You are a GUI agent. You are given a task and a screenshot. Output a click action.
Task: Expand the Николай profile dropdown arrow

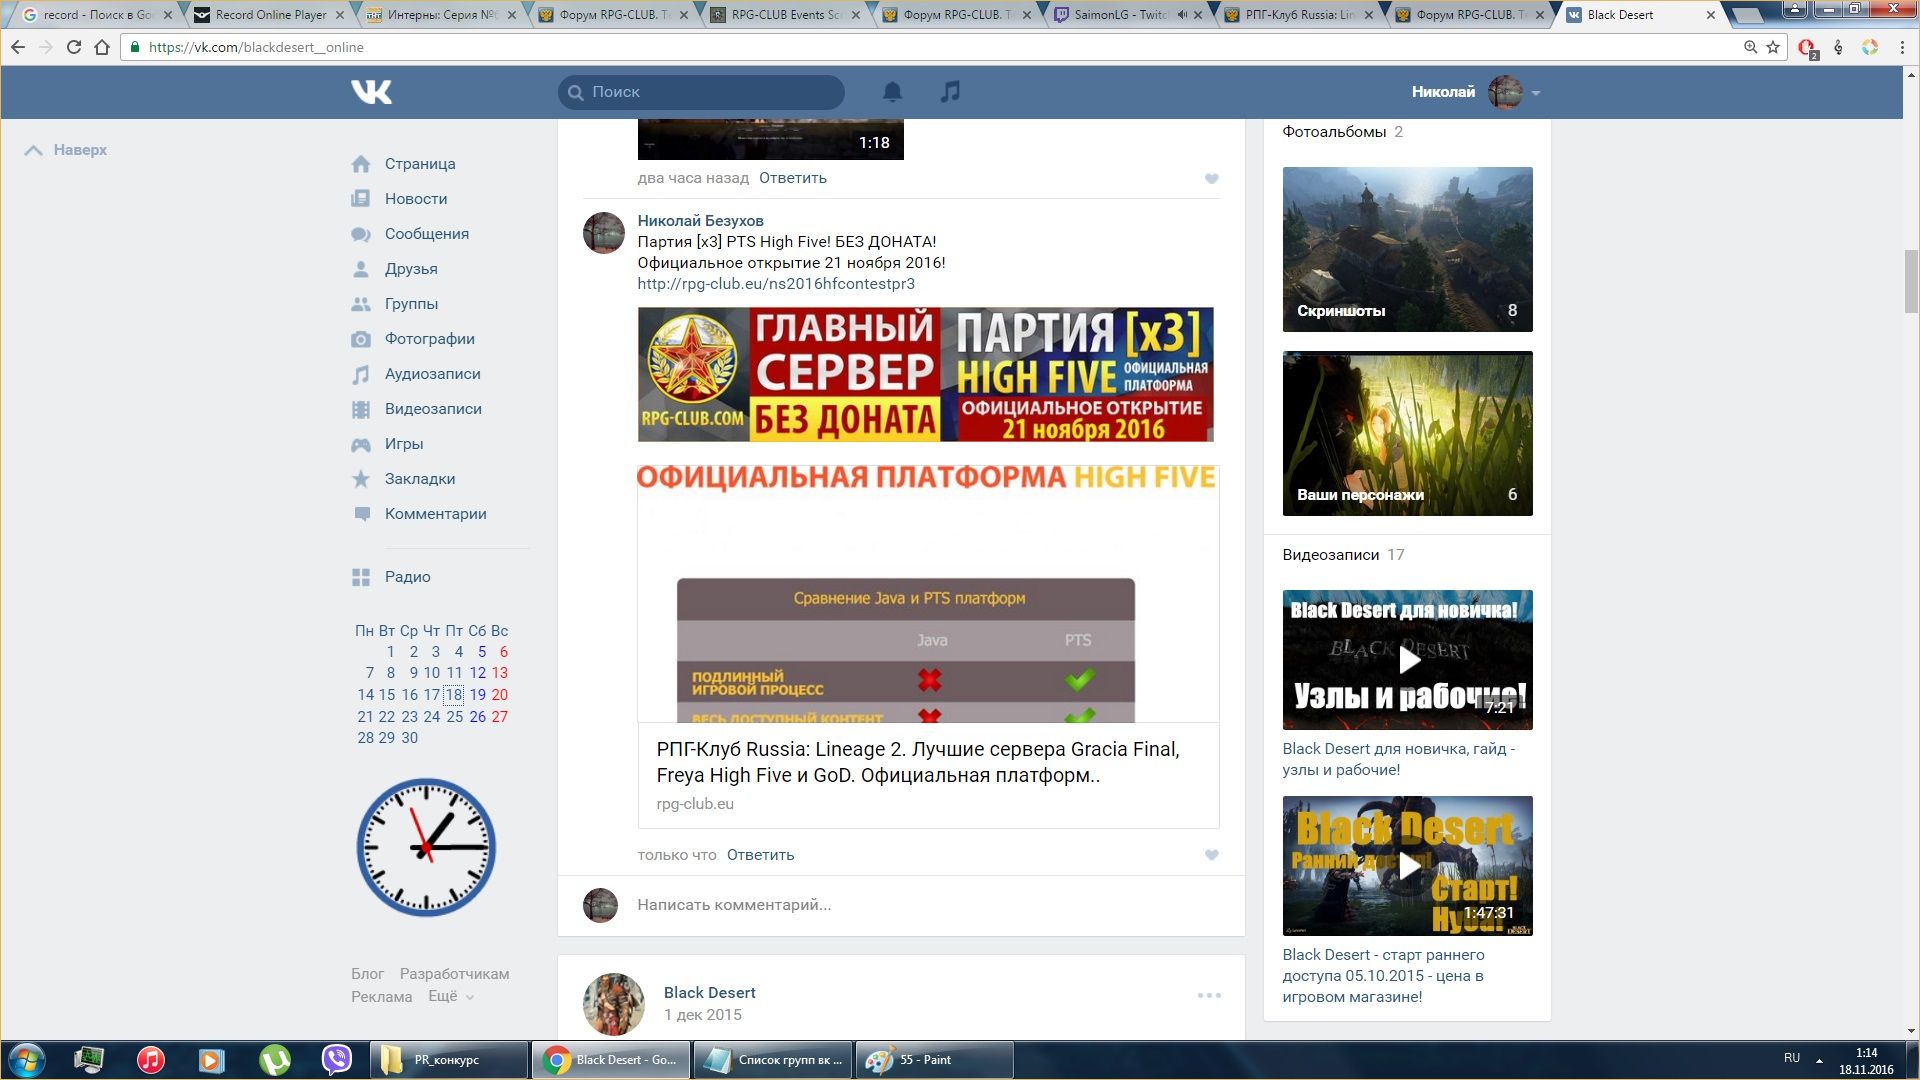(x=1536, y=93)
